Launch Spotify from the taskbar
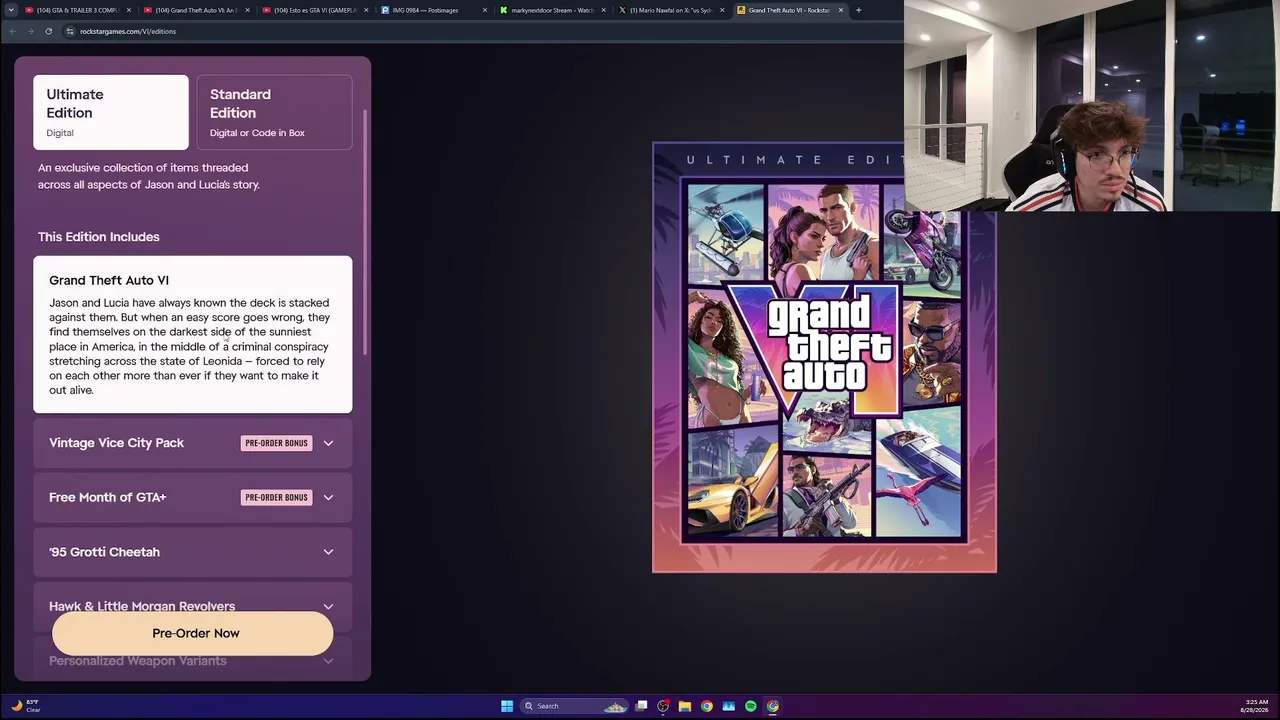 click(751, 706)
